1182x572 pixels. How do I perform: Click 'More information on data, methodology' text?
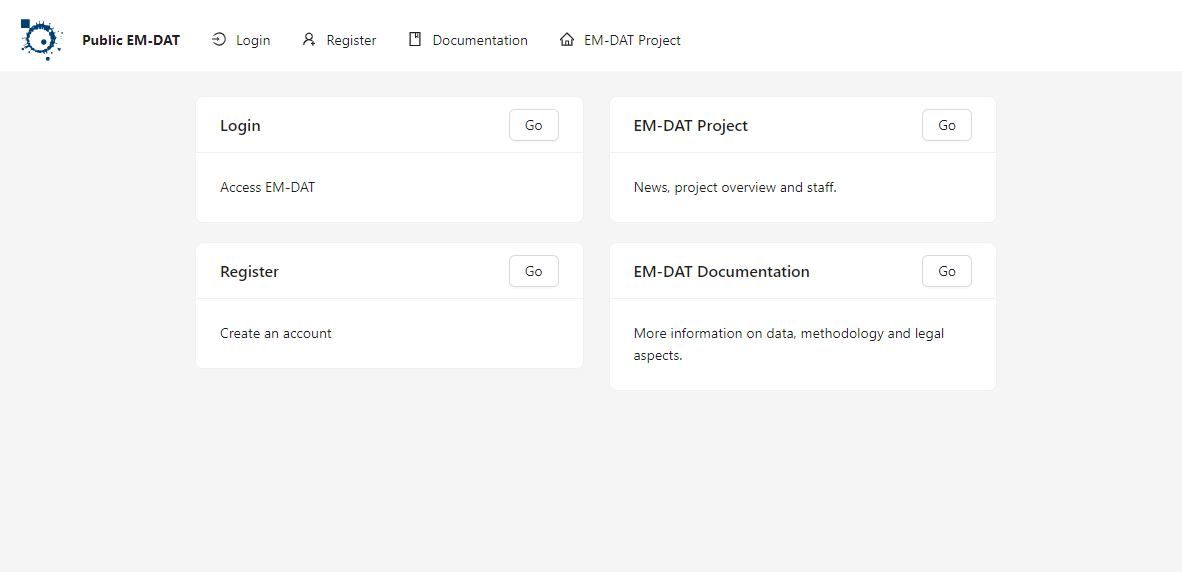point(789,344)
